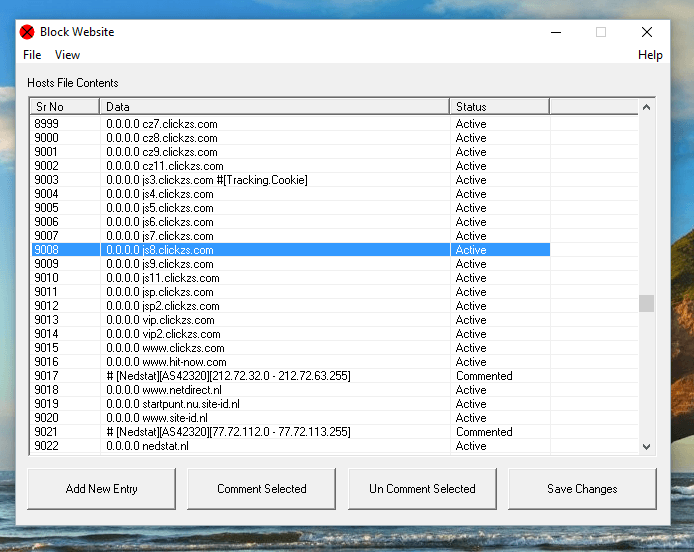Click serial number 9010
This screenshot has height=552, width=694.
point(46,278)
